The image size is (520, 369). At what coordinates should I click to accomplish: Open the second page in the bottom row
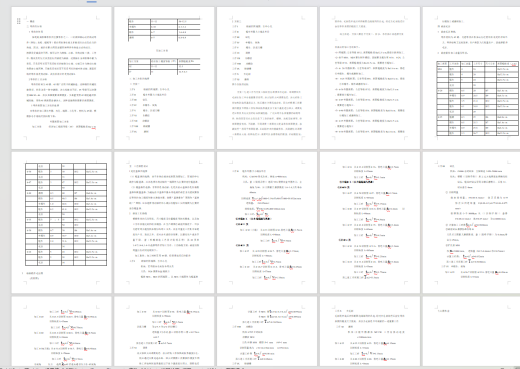tap(164, 331)
